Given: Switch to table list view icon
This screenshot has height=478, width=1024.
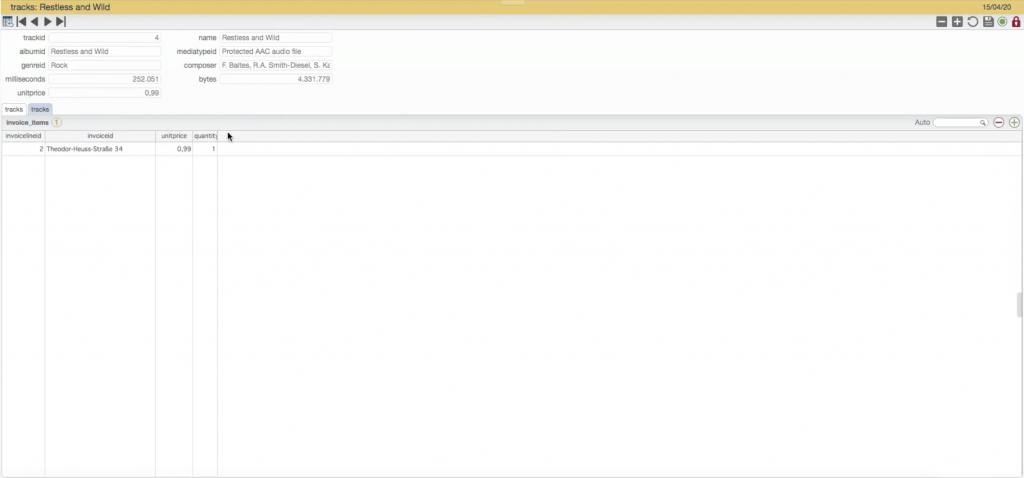Looking at the screenshot, I should 8,22.
